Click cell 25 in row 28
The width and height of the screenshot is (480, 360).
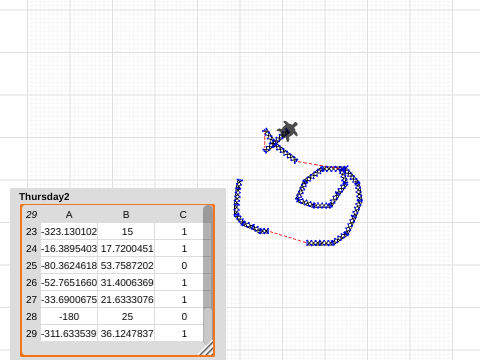click(x=126, y=317)
